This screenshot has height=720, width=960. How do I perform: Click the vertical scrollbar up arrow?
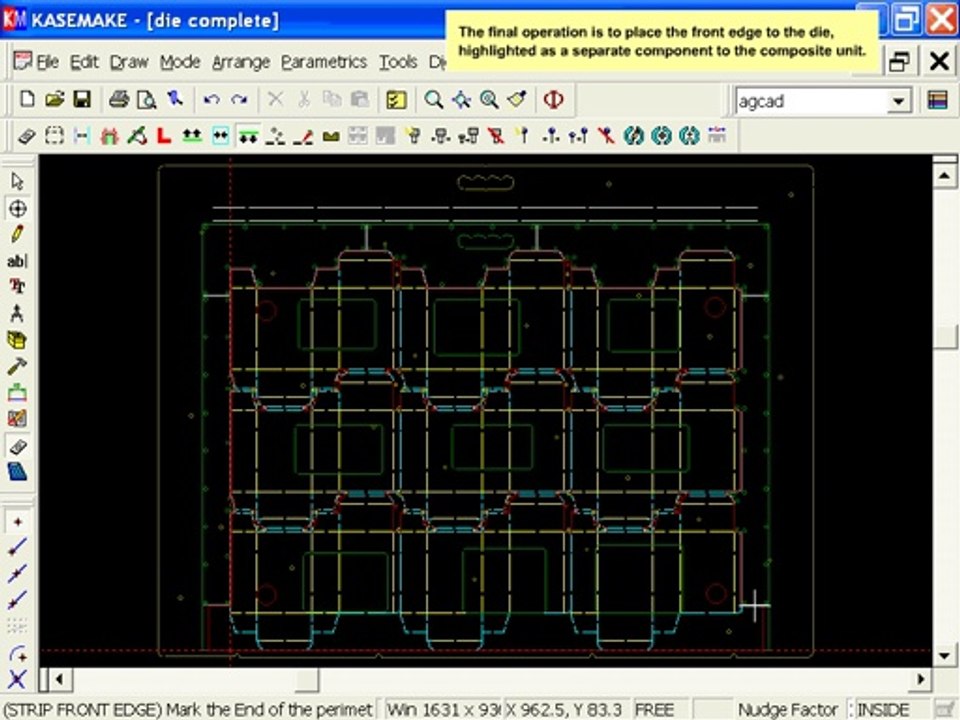(944, 176)
